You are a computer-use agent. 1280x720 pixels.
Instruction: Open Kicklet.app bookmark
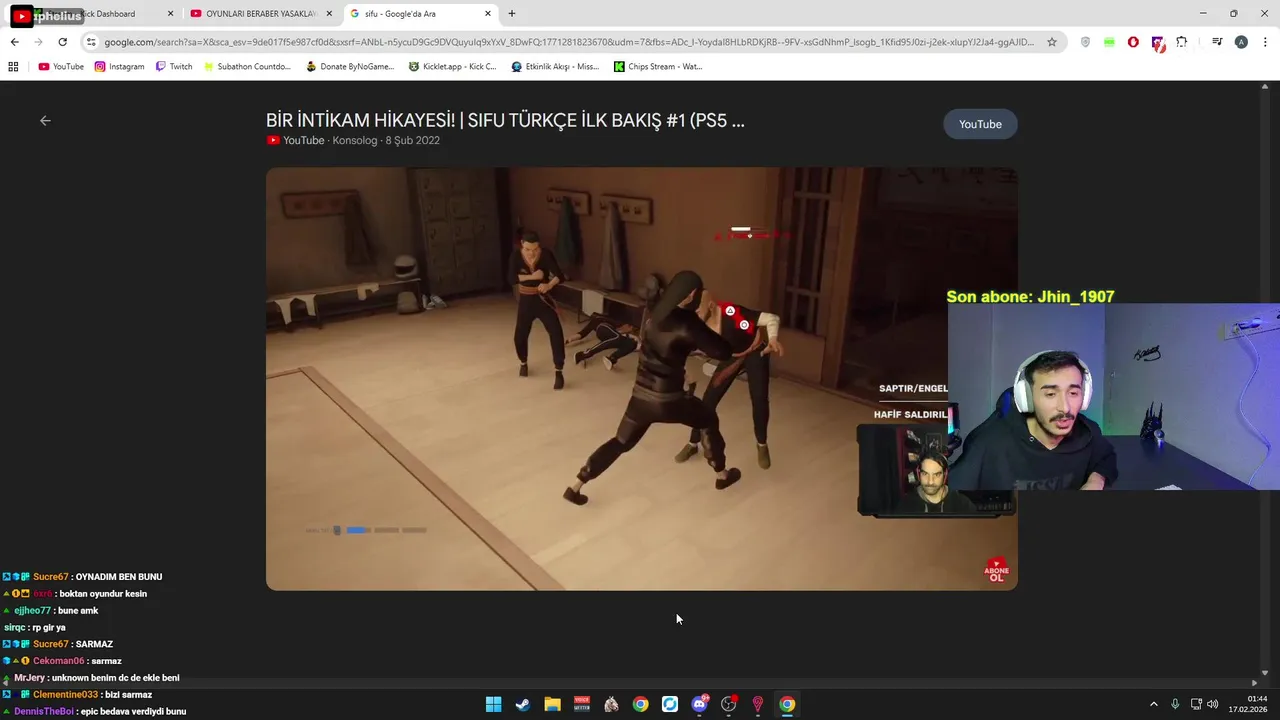tap(452, 67)
